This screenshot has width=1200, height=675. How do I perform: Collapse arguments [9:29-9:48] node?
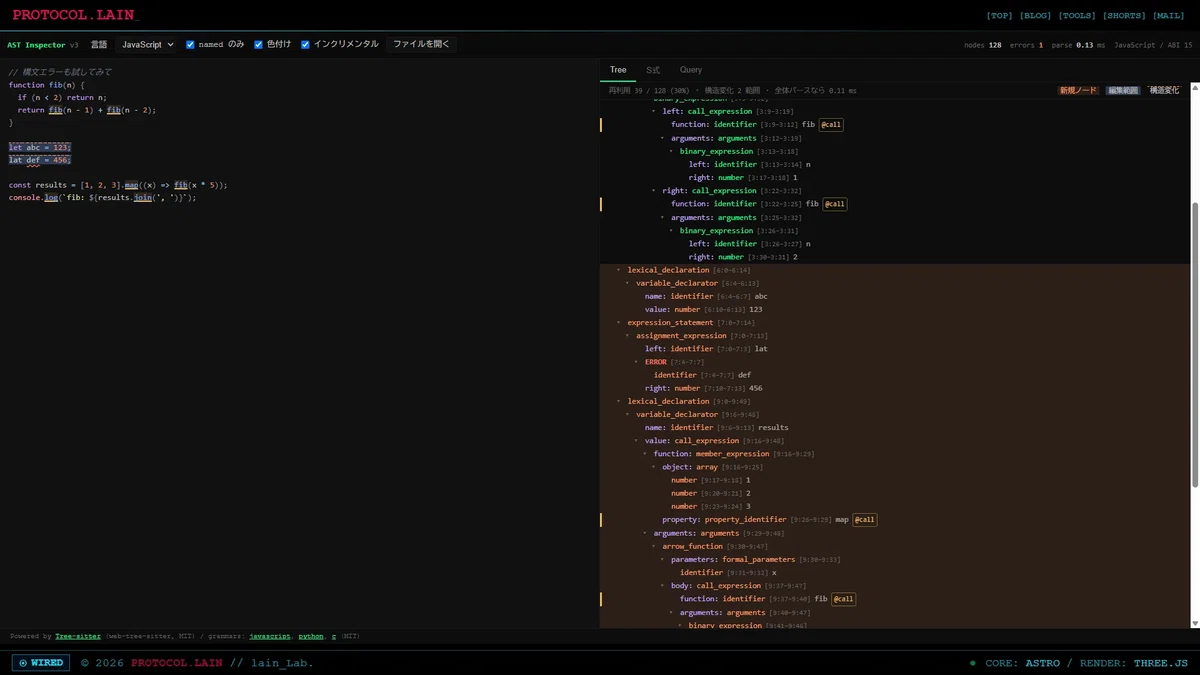(x=646, y=533)
